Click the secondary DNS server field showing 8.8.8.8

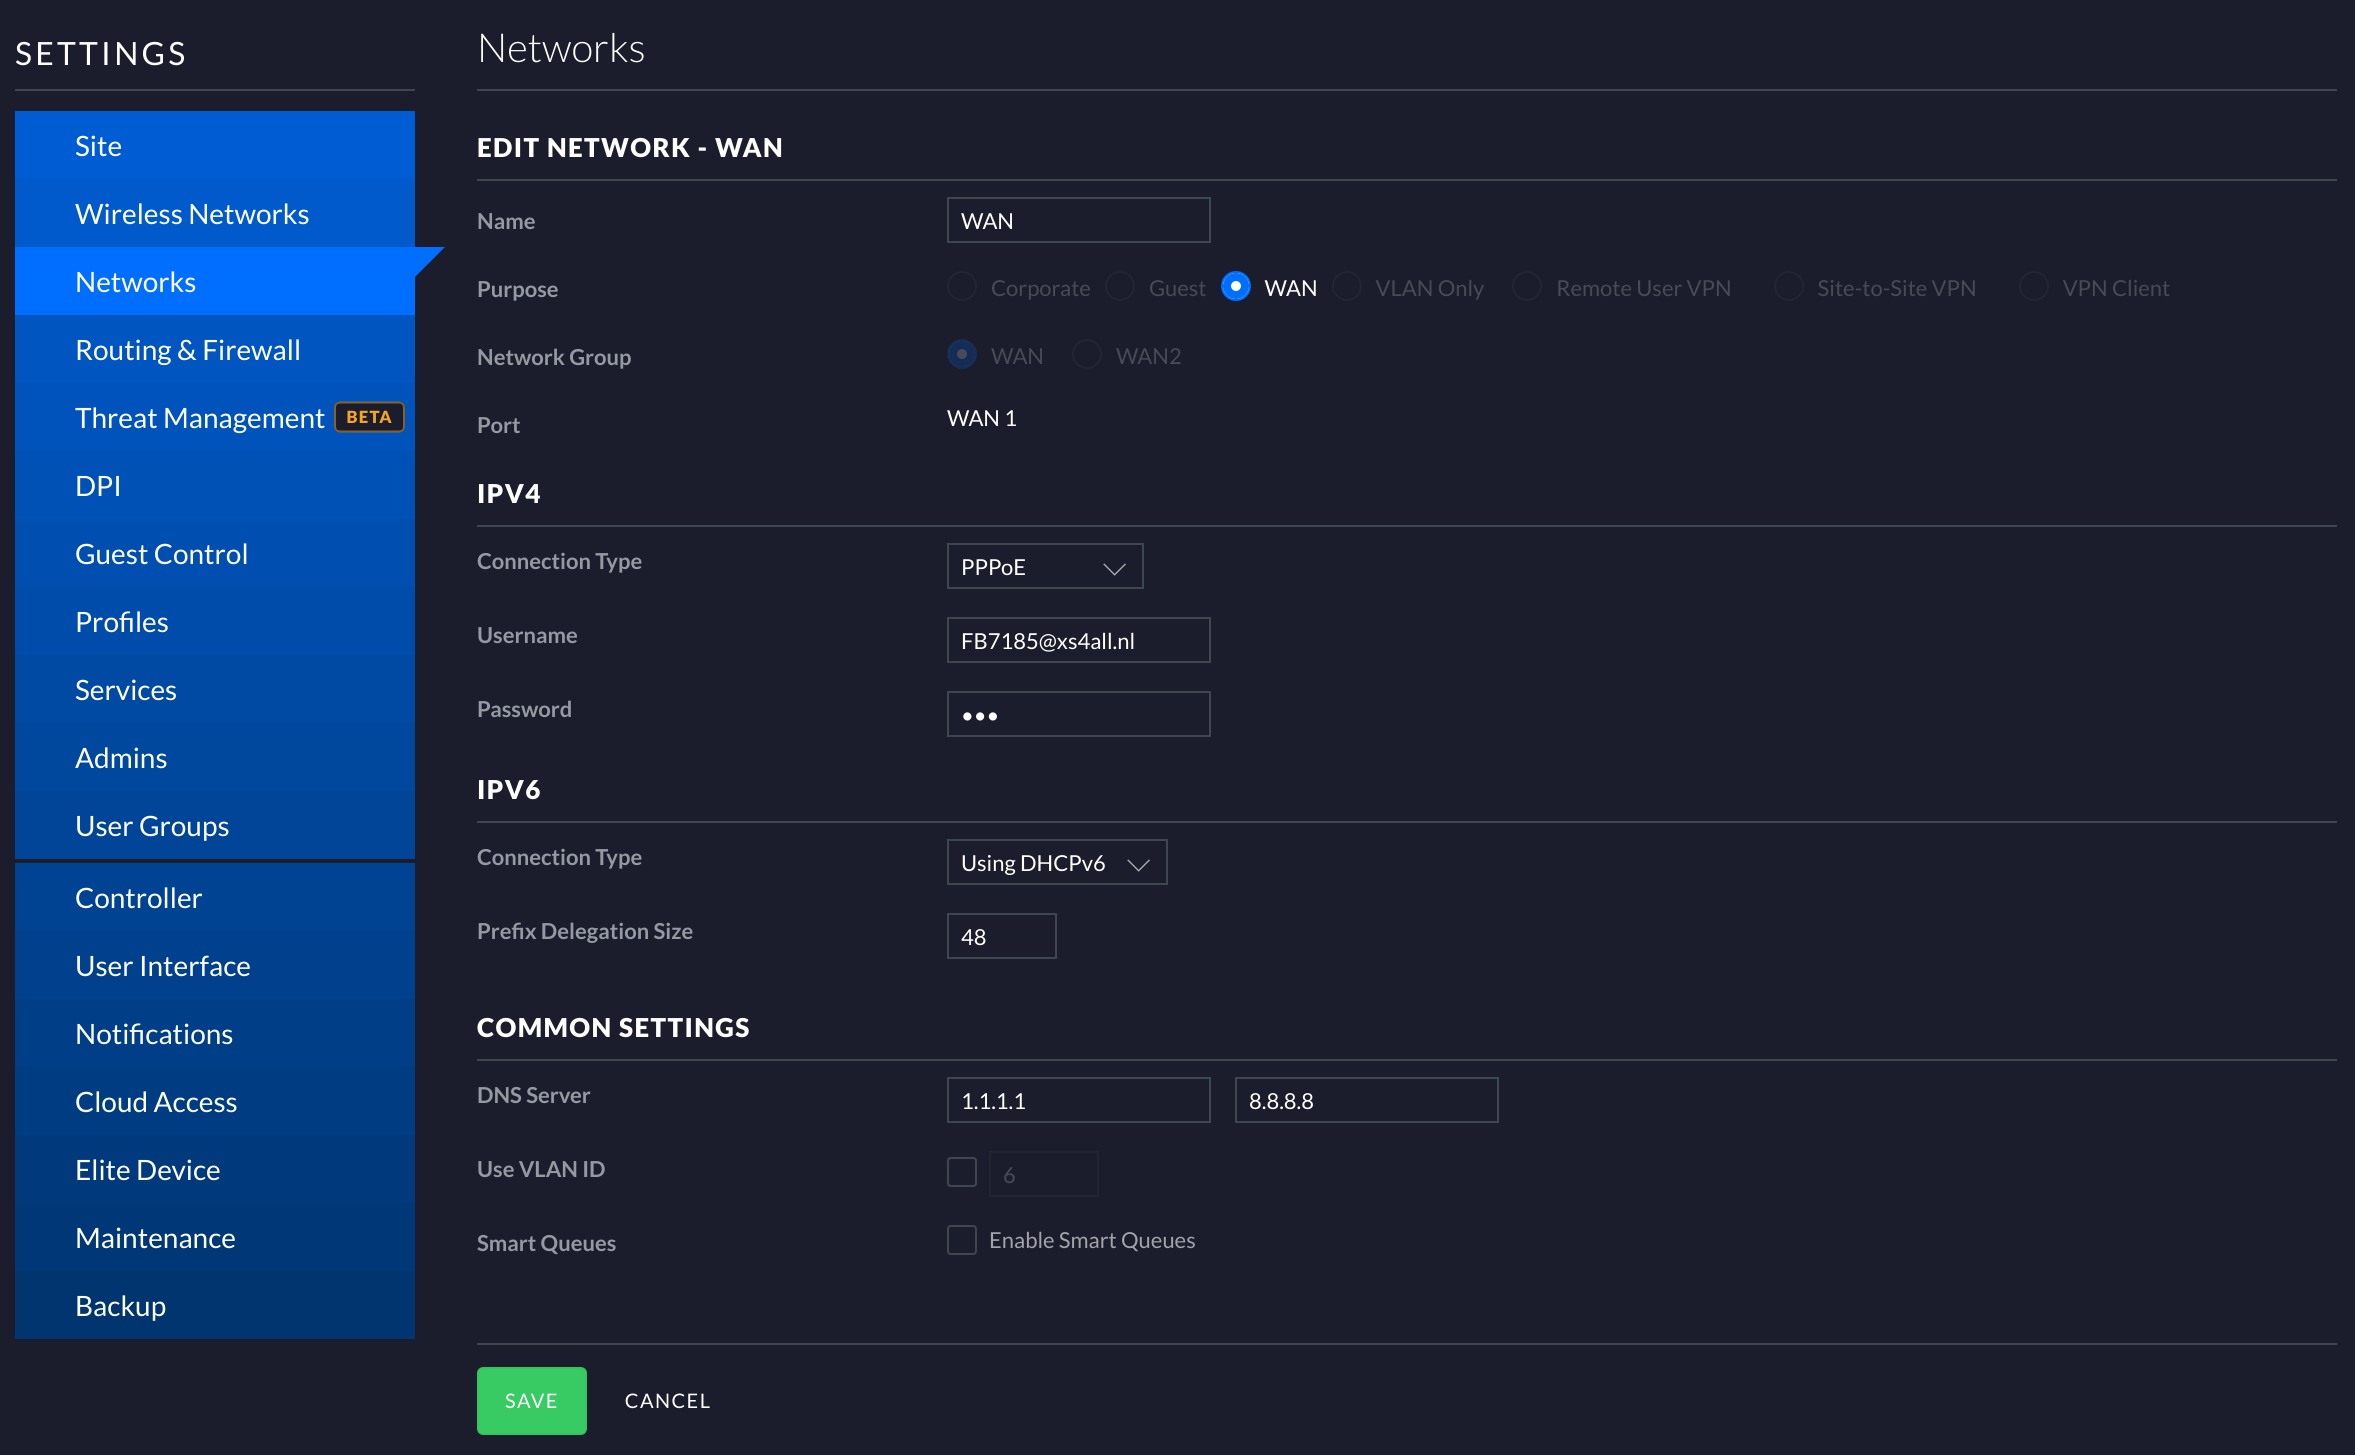(1366, 1100)
